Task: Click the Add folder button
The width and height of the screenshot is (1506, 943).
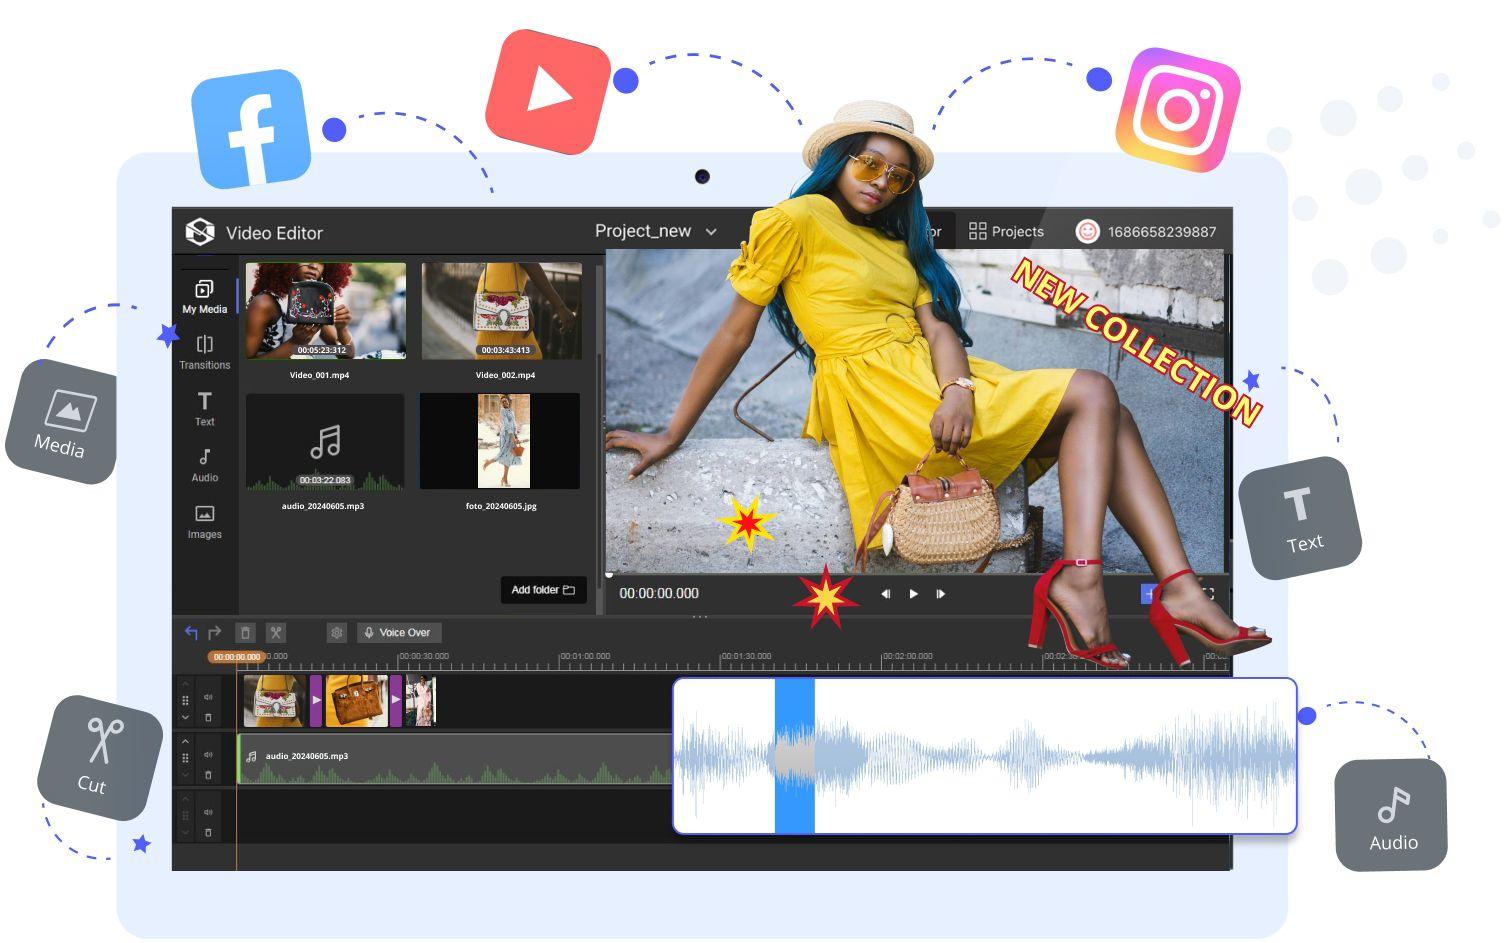Action: [x=543, y=590]
